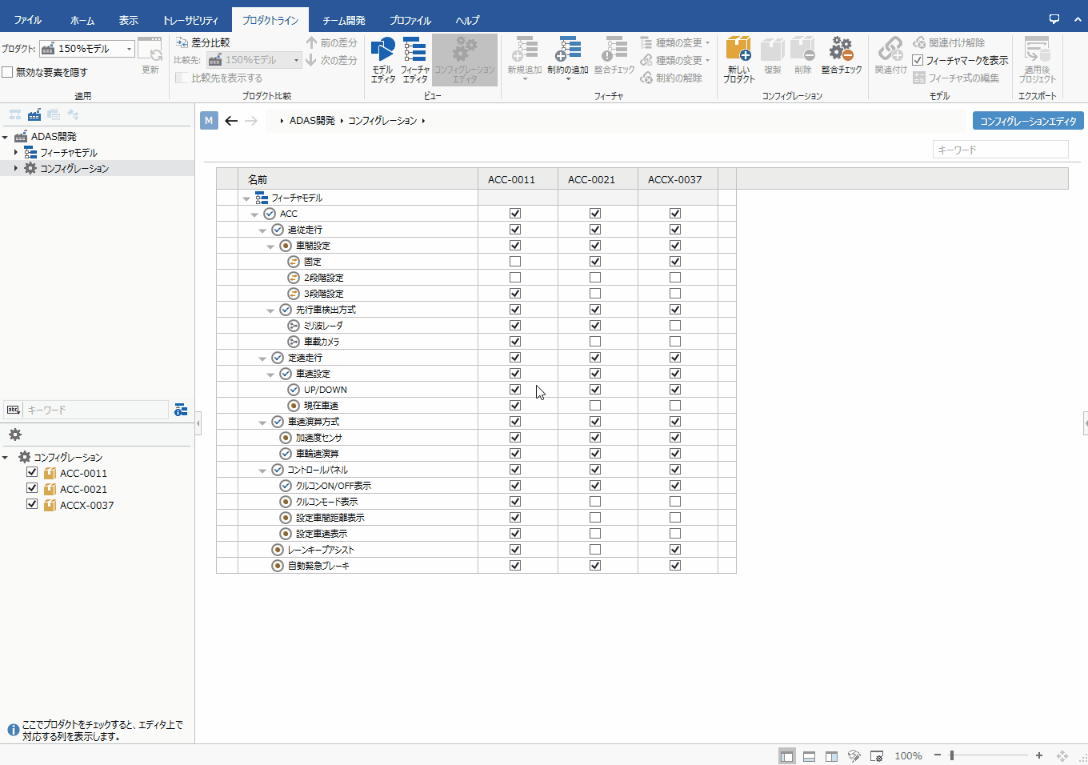Collapse the コントロールパネル row in the table
1088x765 pixels.
tap(263, 469)
